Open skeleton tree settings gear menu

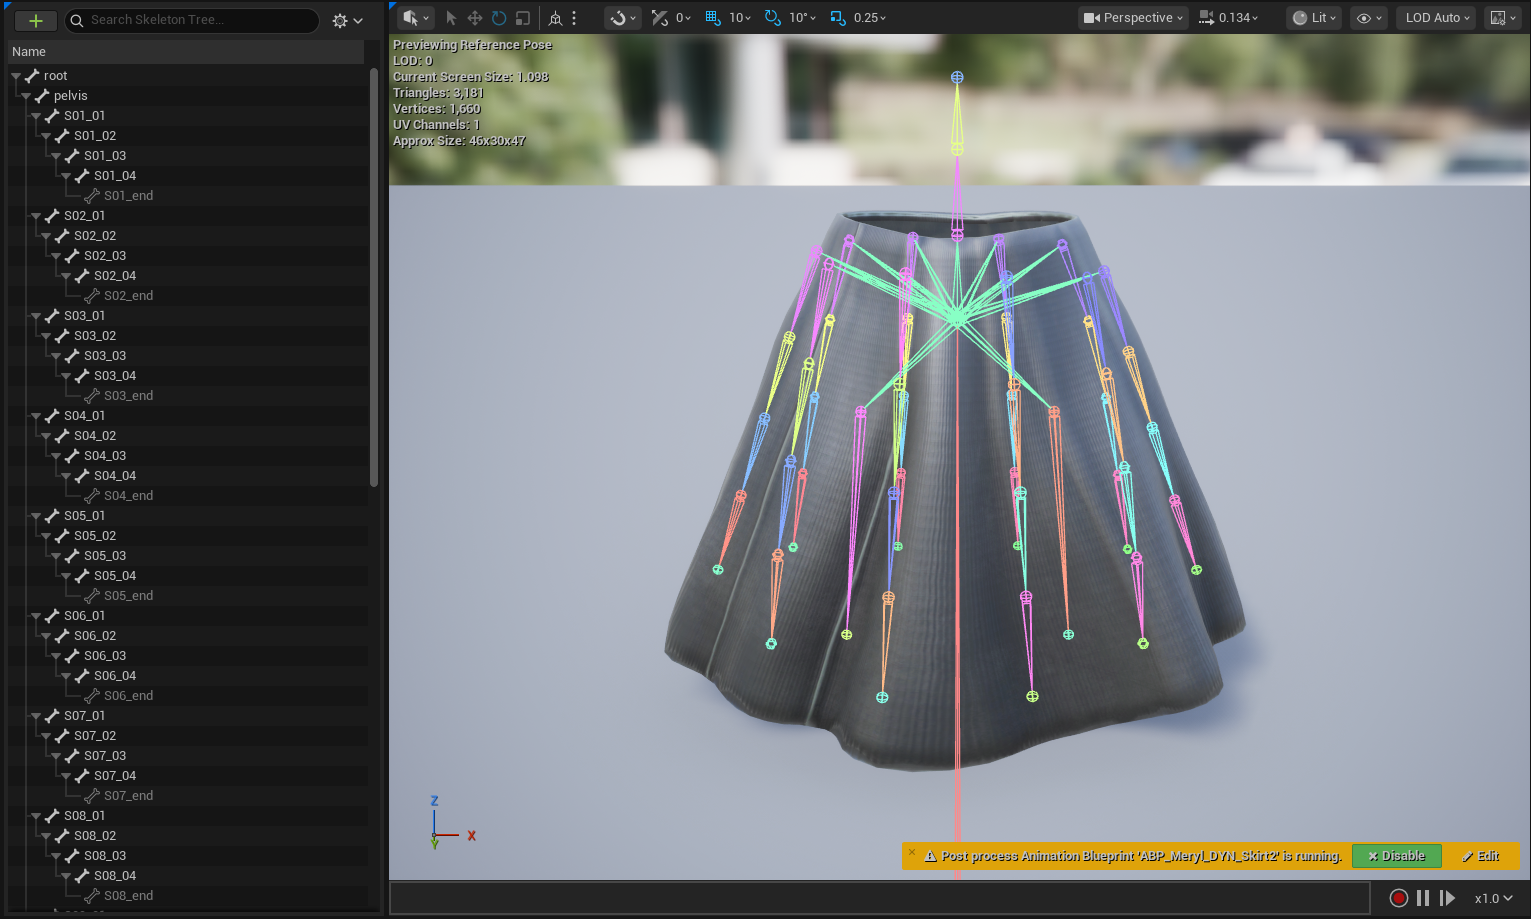[x=347, y=20]
